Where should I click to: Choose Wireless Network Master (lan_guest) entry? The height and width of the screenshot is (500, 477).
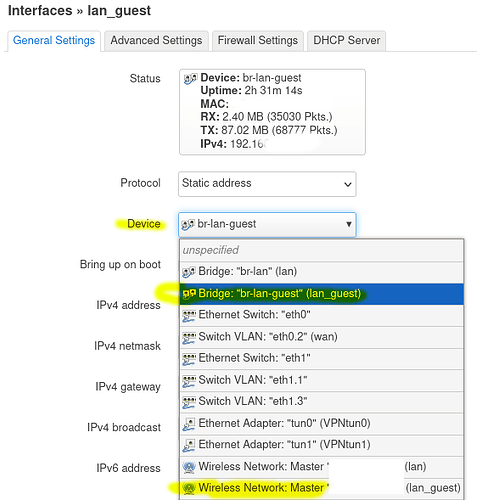coord(322,489)
